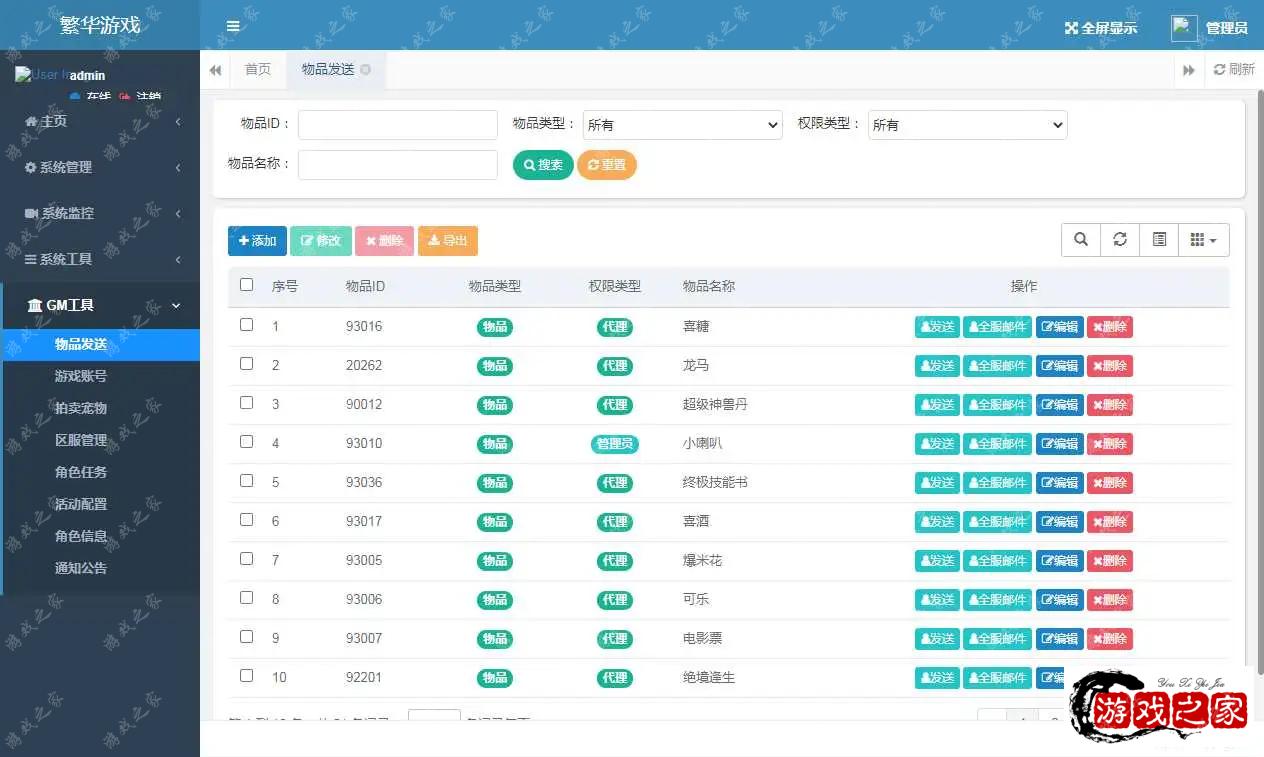Screen dimensions: 1264x757
Task: Click the table search magnifier icon
Action: [x=1081, y=240]
